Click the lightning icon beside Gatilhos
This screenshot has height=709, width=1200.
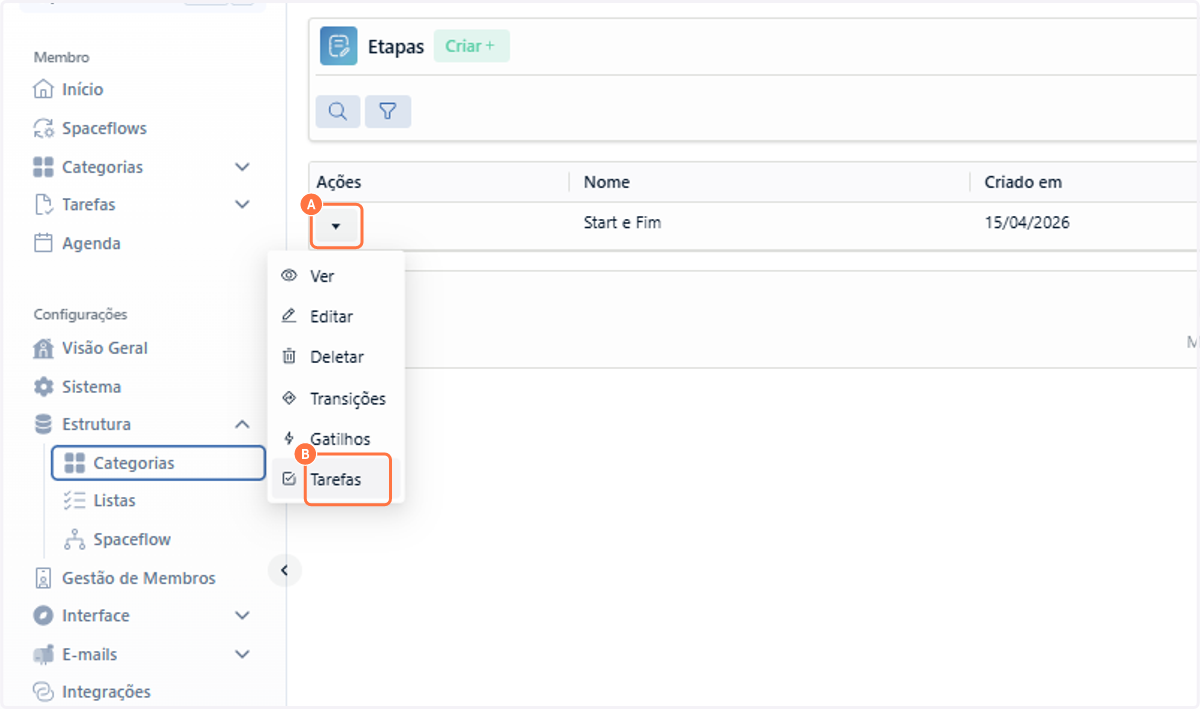click(x=289, y=439)
